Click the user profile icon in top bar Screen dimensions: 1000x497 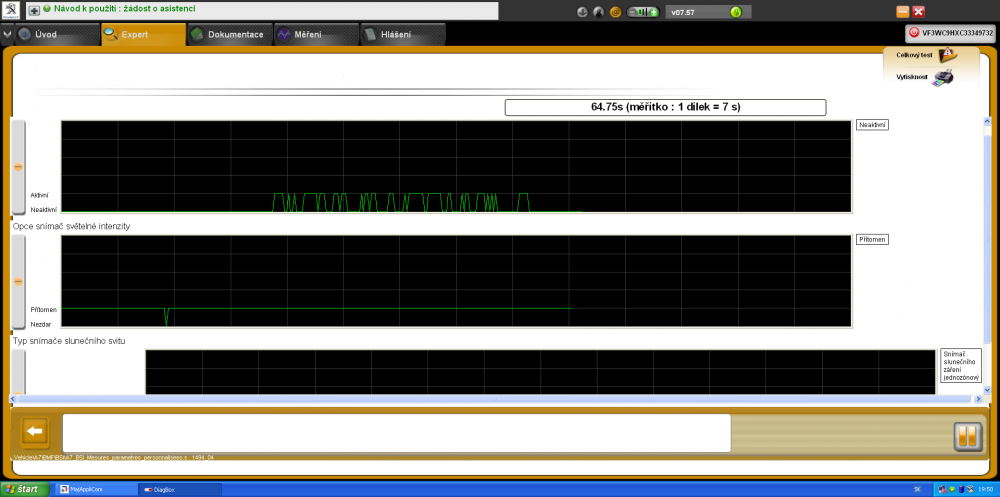click(598, 11)
